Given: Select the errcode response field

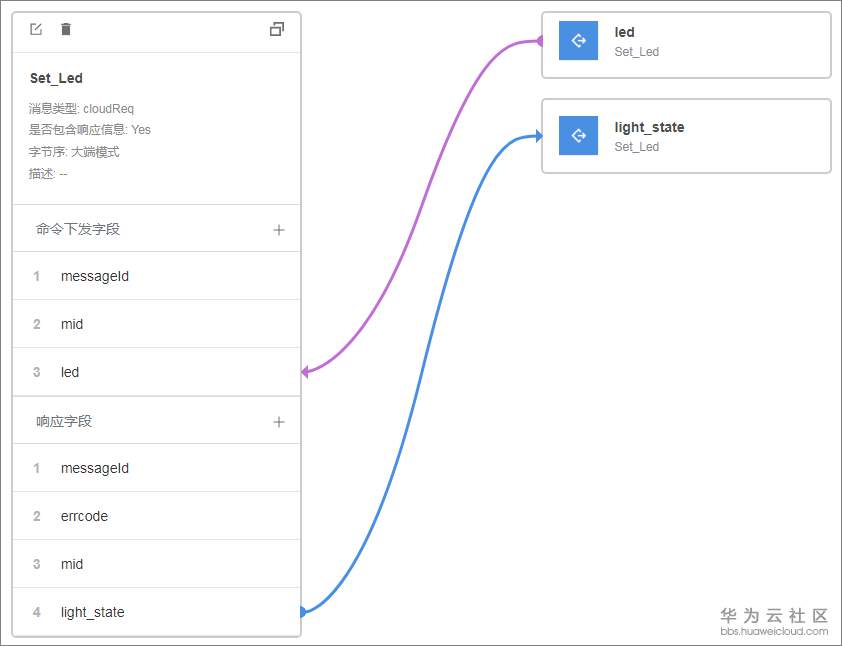Looking at the screenshot, I should (x=84, y=516).
